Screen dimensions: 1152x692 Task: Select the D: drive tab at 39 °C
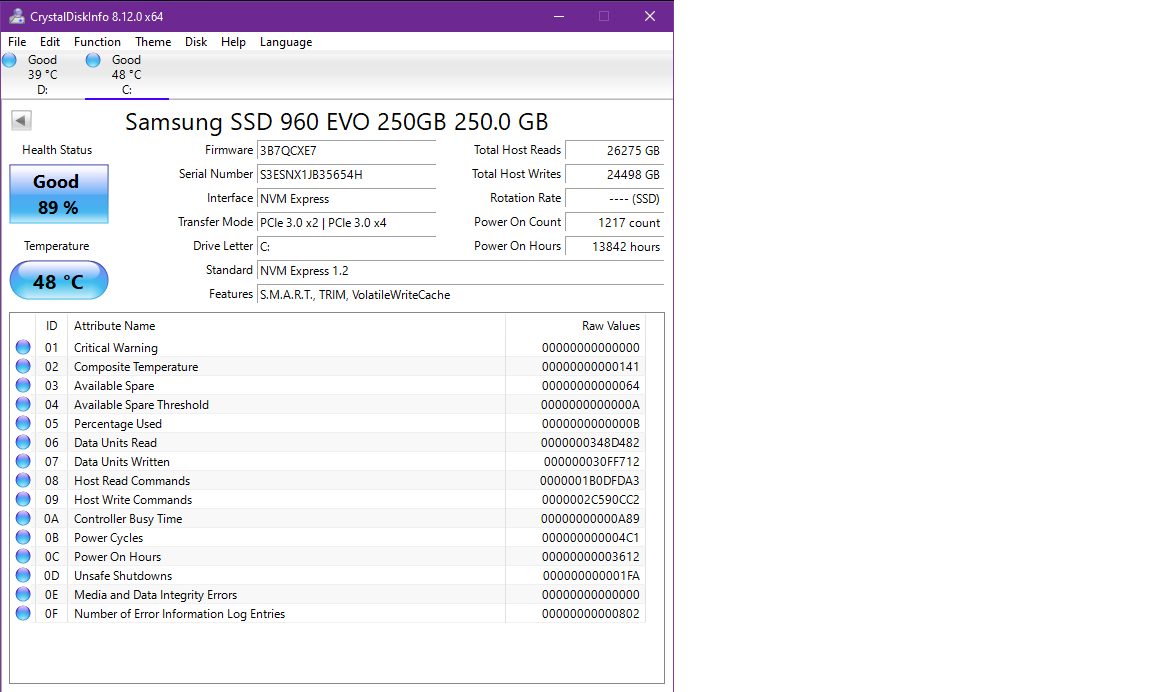click(x=43, y=75)
